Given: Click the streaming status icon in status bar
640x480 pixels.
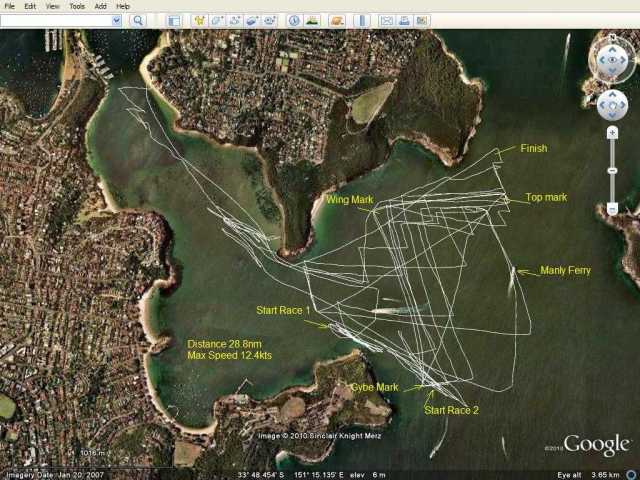Looking at the screenshot, I should [x=631, y=475].
